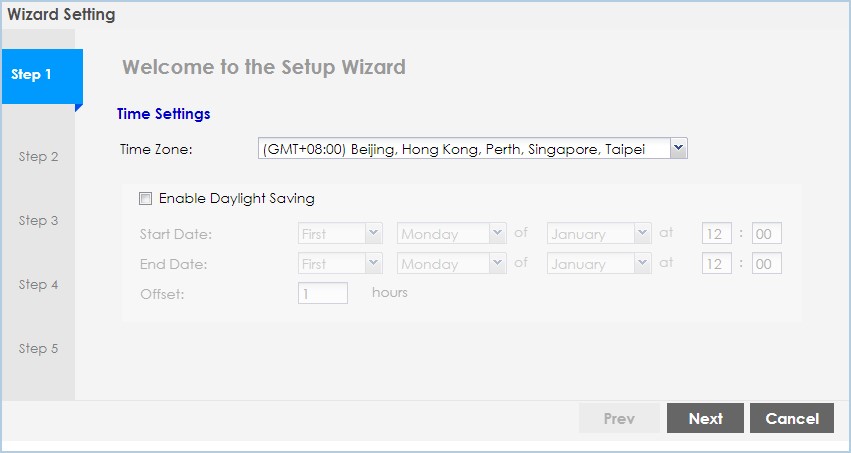The image size is (851, 453).
Task: Enable the Daylight Saving checkbox
Action: (x=145, y=199)
